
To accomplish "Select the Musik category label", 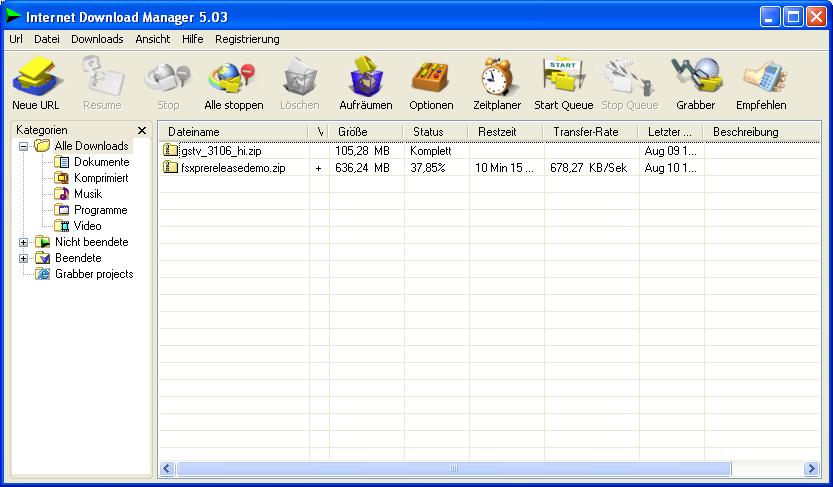I will point(88,194).
